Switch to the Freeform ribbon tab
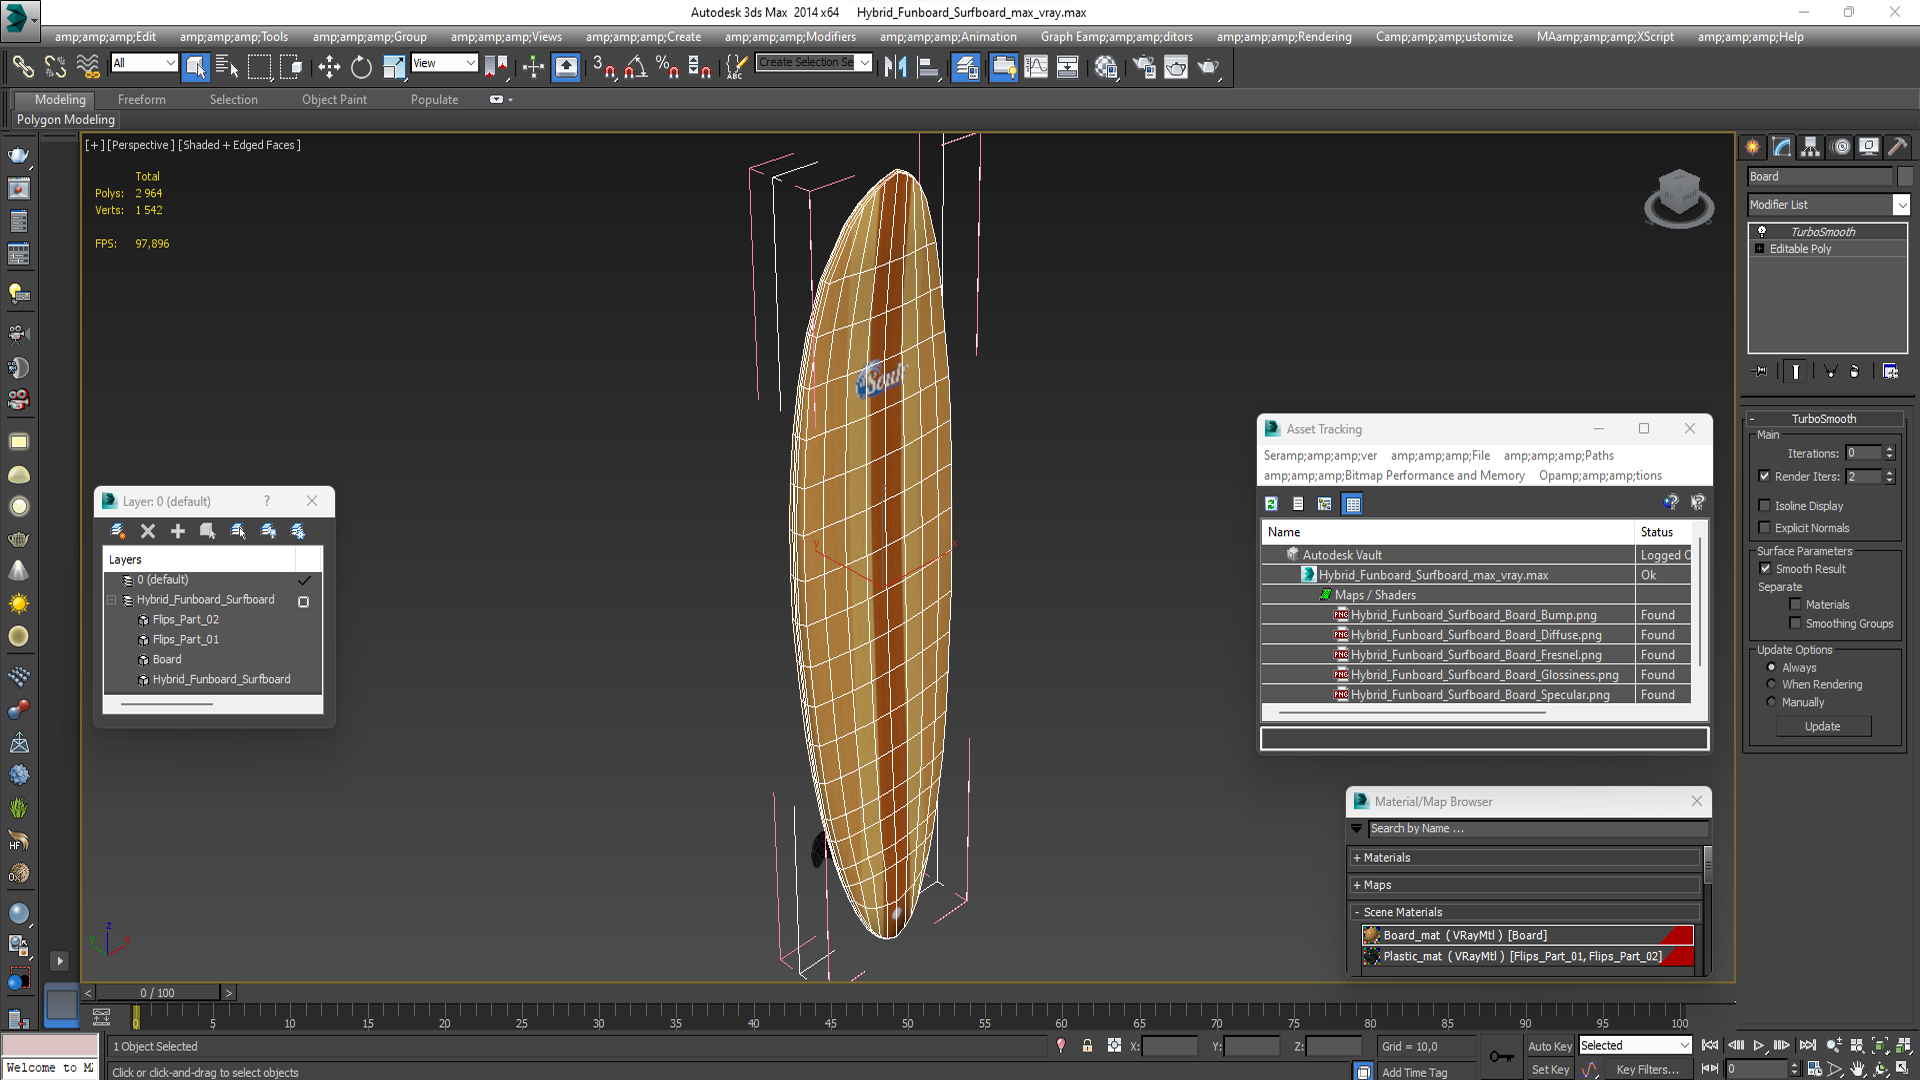Screen dimensions: 1920x1080 (141, 100)
